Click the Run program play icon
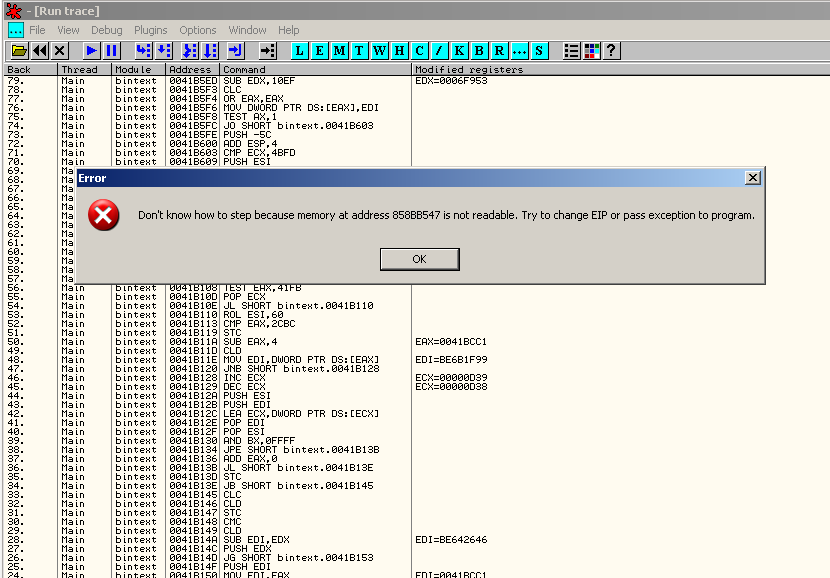The height and width of the screenshot is (578, 830). coord(91,50)
